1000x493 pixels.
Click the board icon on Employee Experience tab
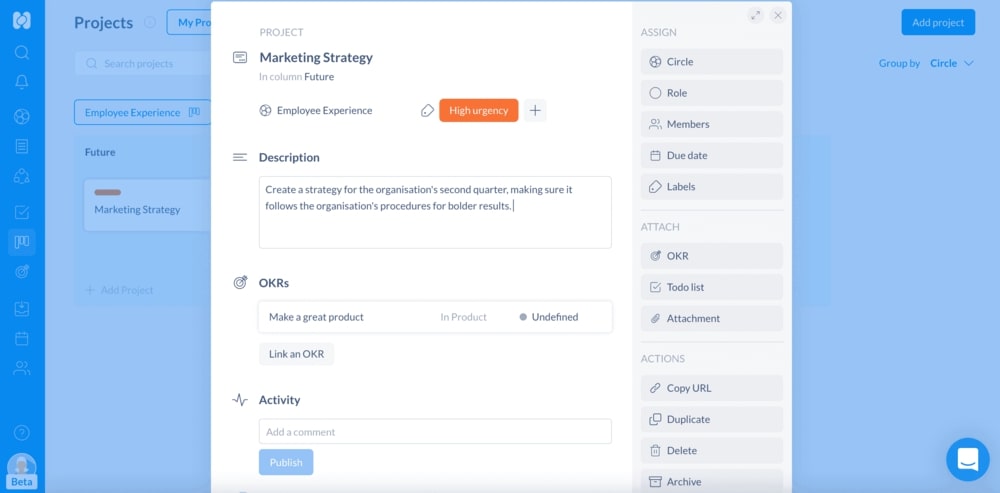195,112
